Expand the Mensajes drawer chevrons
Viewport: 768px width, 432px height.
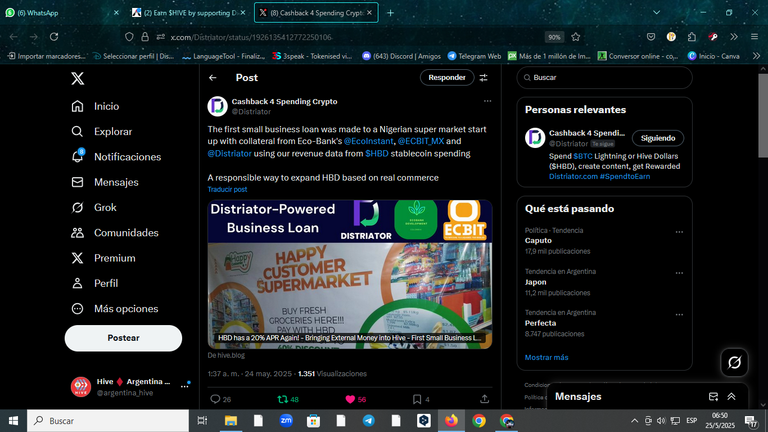pos(731,397)
